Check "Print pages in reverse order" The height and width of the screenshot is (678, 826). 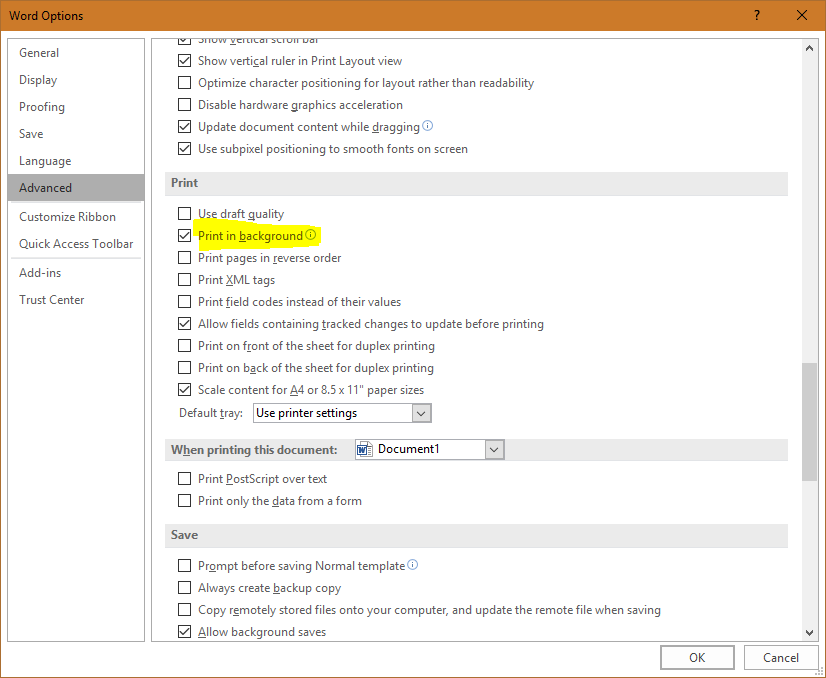[x=184, y=257]
